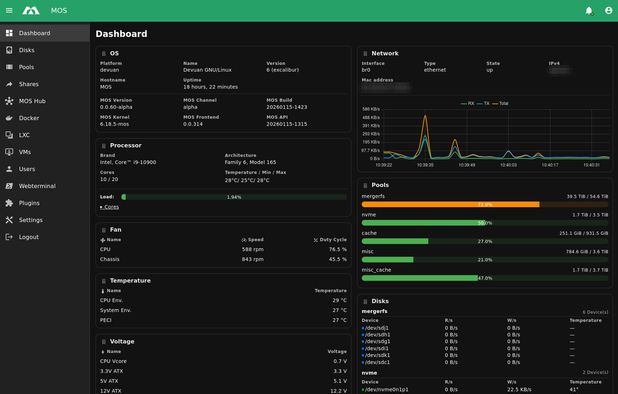Click the CPU load progress bar
Screen dimensions: 618x394
[x=234, y=197]
